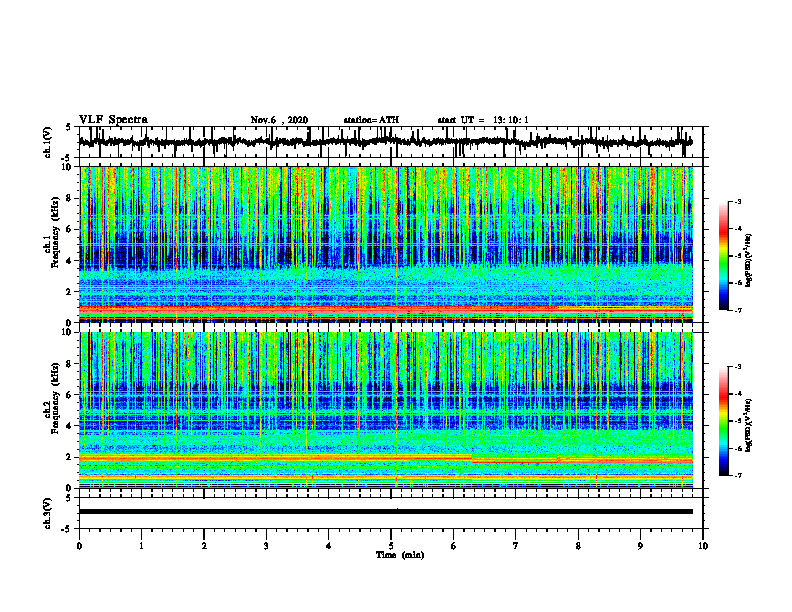The image size is (792, 612).
Task: Click the ch.2 spectrogram color scale bar
Action: click(724, 421)
